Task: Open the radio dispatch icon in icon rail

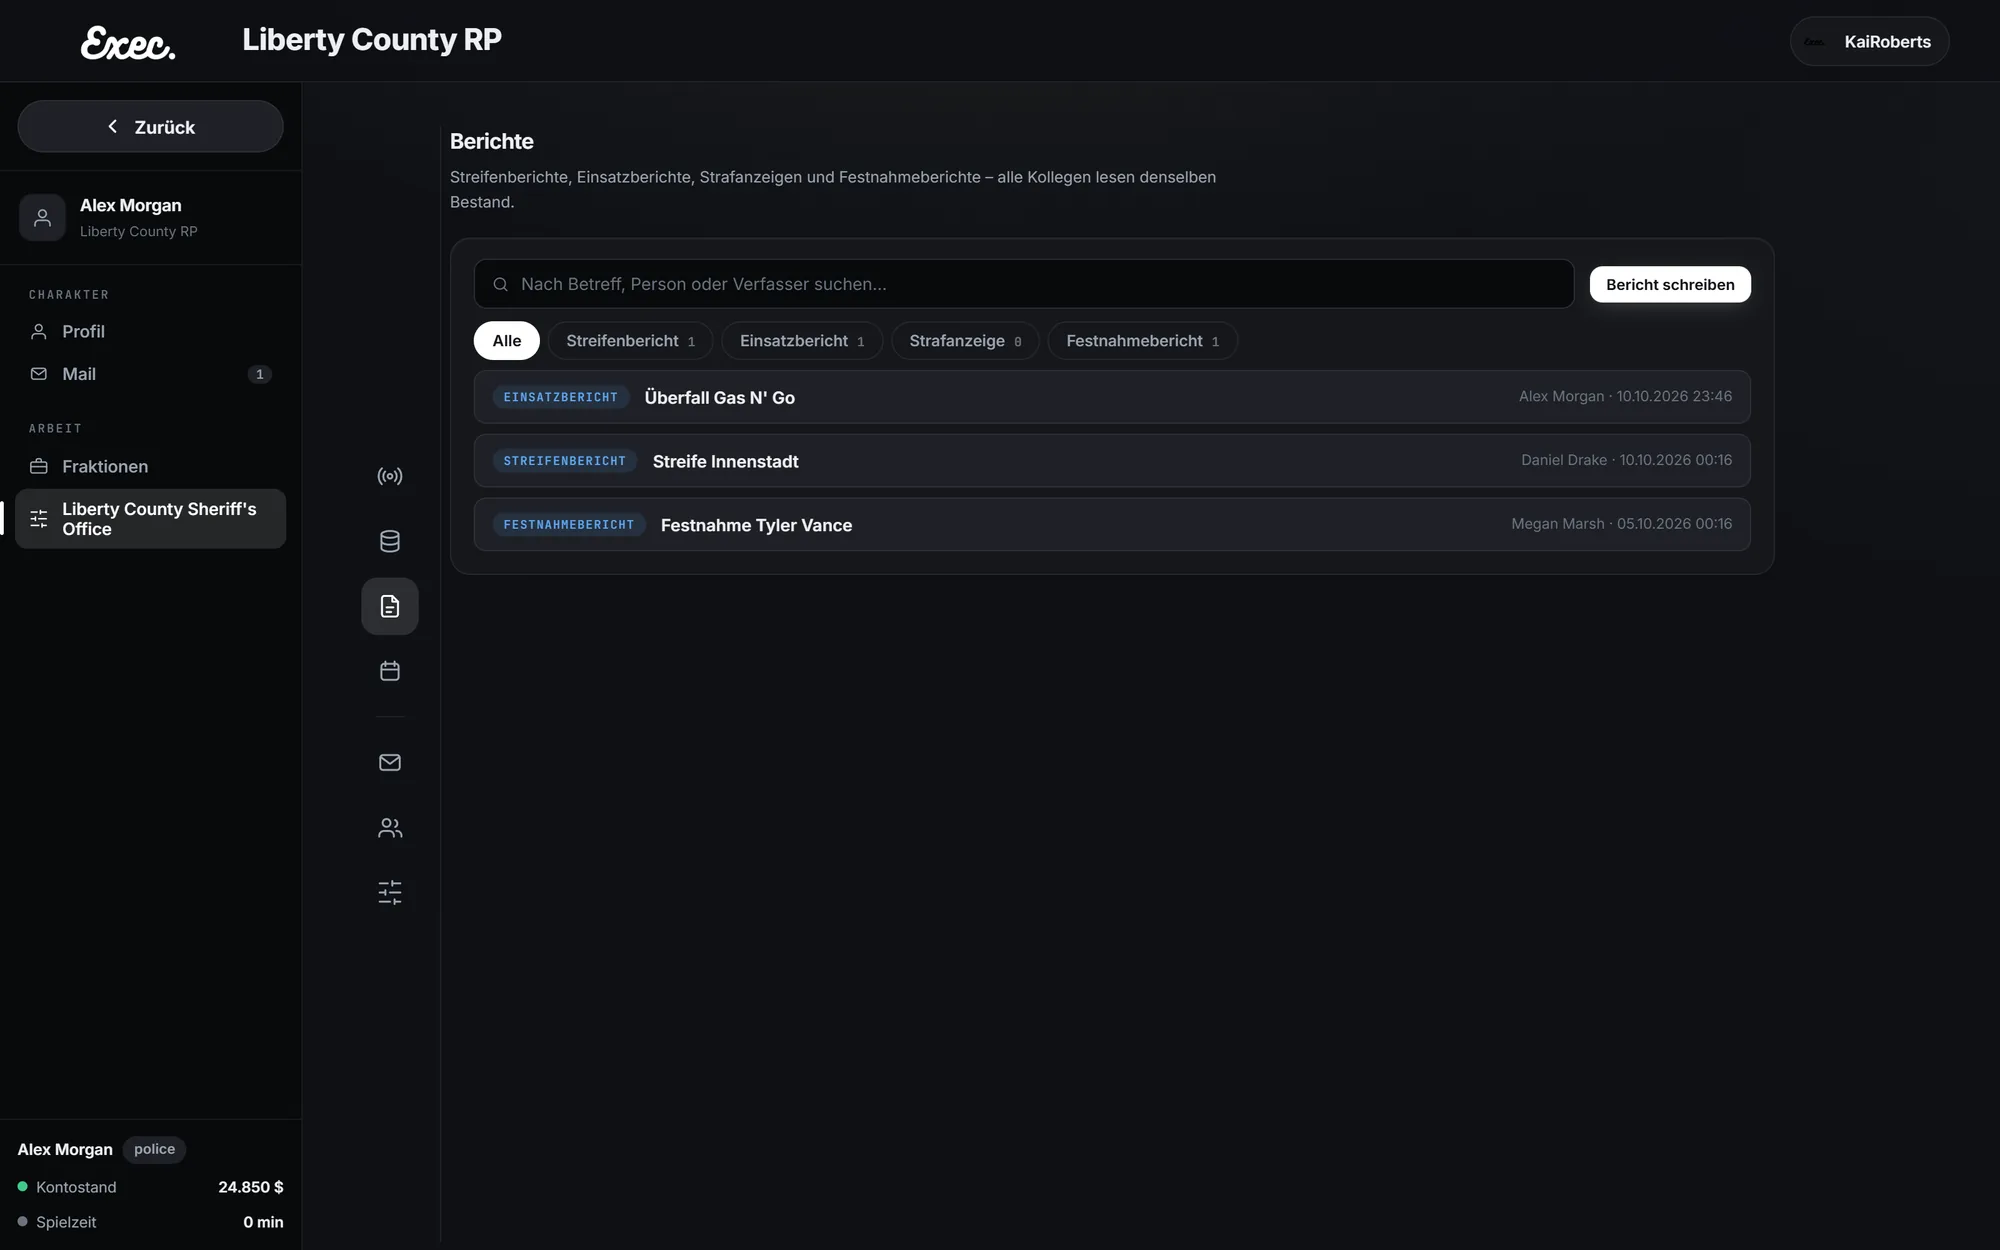Action: [390, 476]
